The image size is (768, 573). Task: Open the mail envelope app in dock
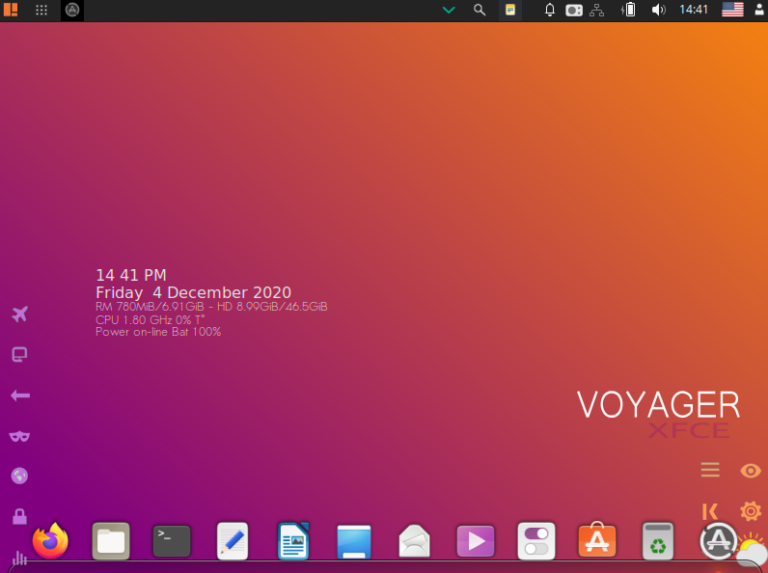(414, 541)
